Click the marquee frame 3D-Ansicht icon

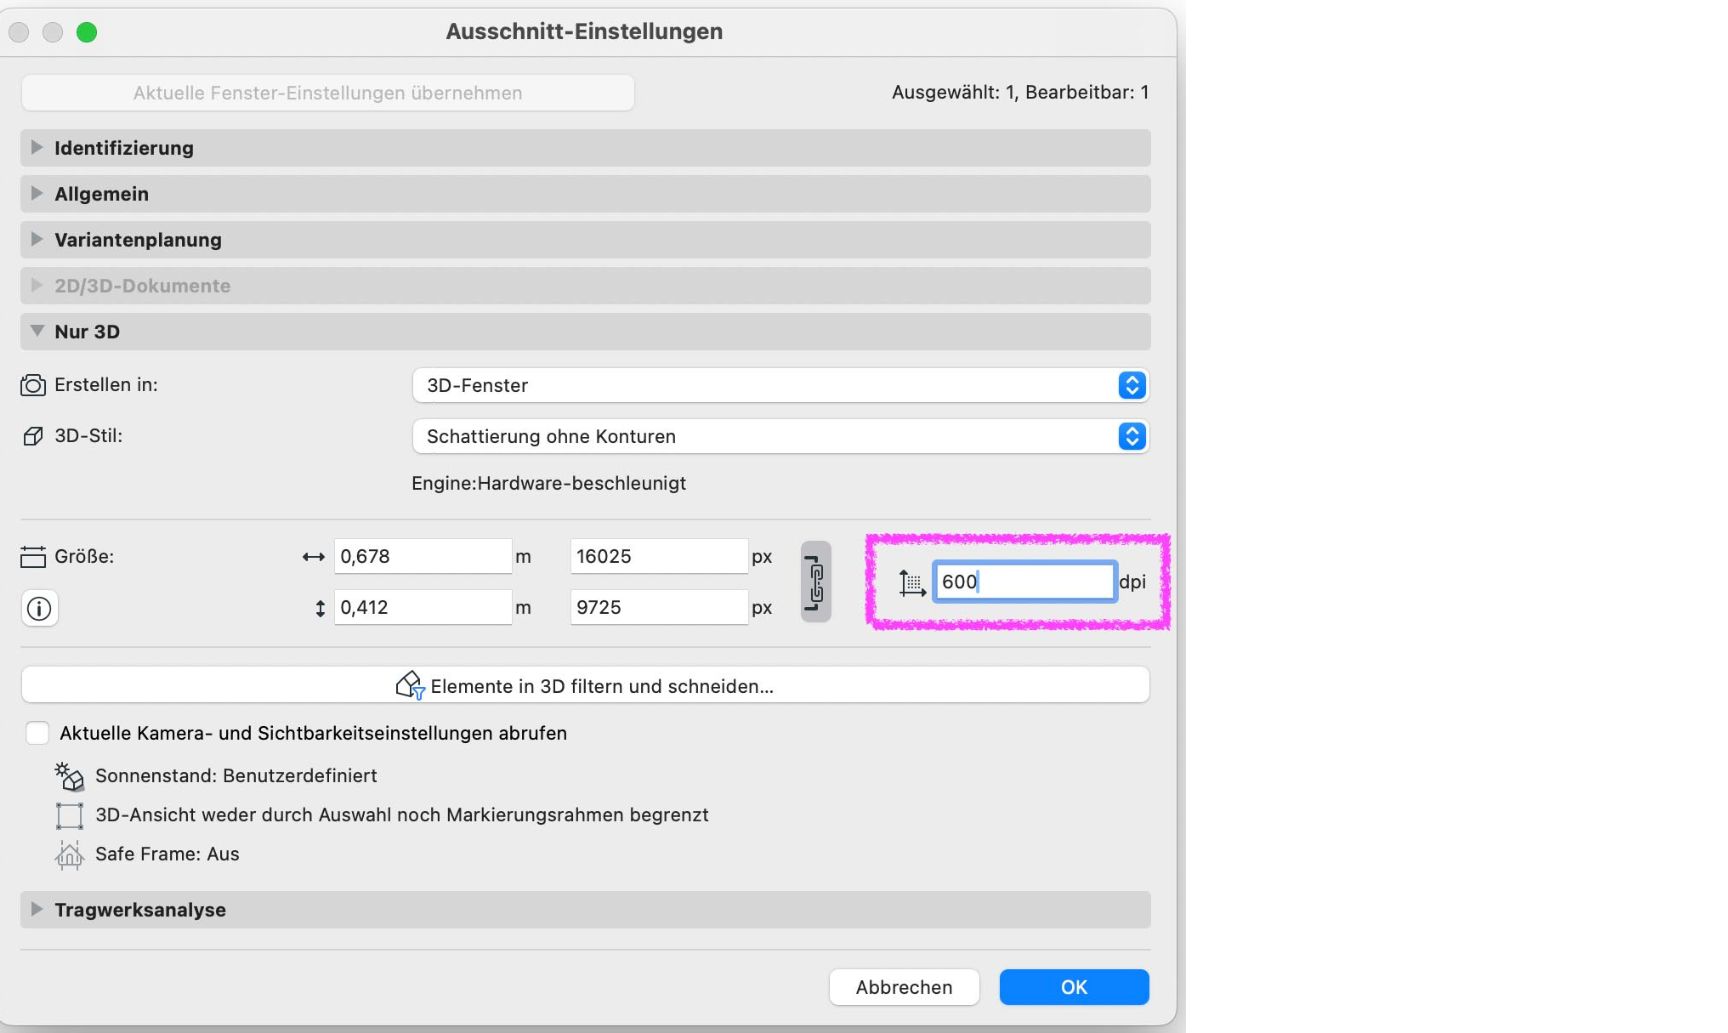click(x=69, y=815)
